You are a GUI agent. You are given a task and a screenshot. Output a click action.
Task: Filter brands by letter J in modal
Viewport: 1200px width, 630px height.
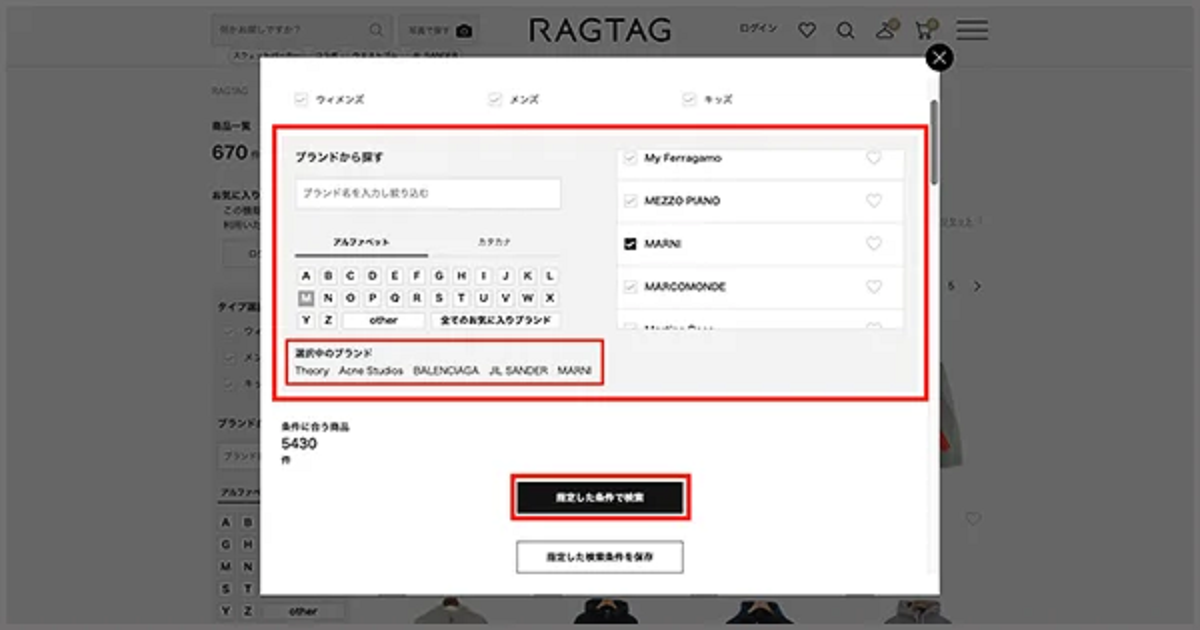point(506,276)
